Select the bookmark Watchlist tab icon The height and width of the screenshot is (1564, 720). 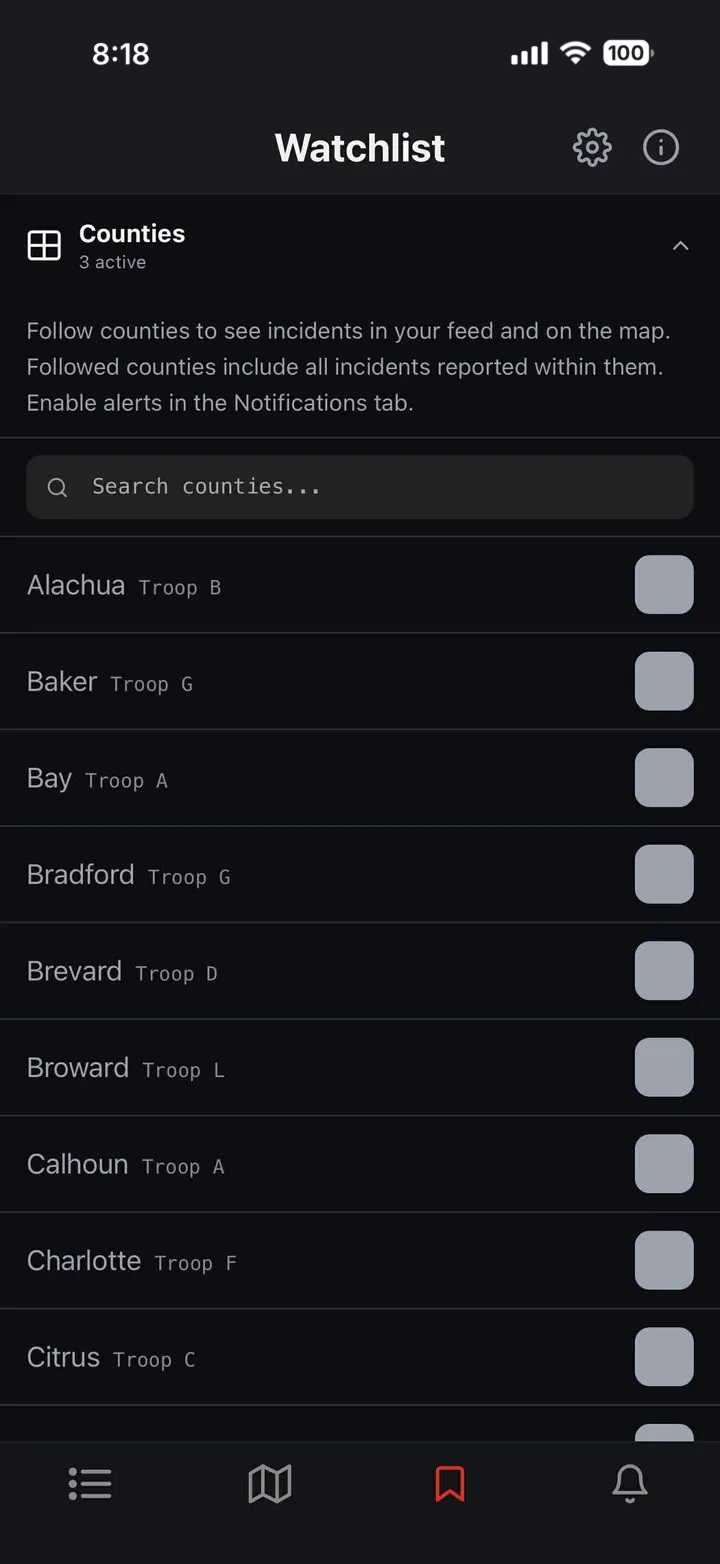coord(450,1484)
